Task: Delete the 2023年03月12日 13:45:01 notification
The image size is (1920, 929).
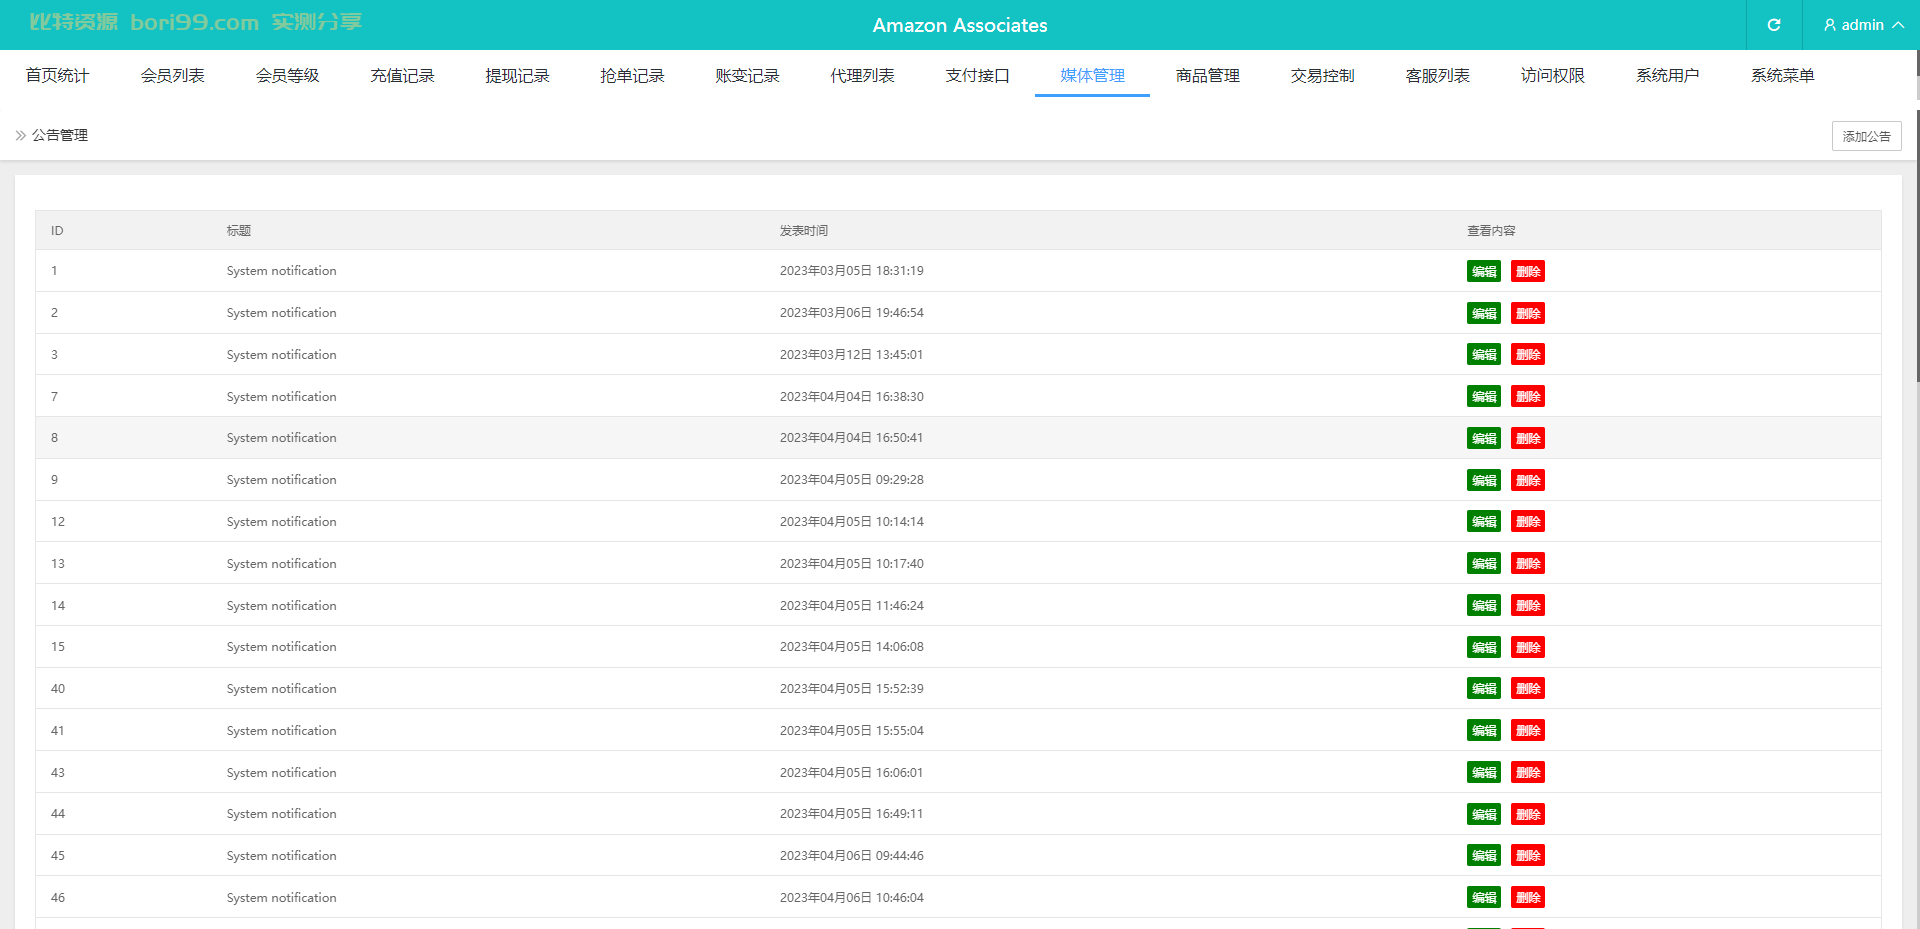Action: tap(1528, 354)
